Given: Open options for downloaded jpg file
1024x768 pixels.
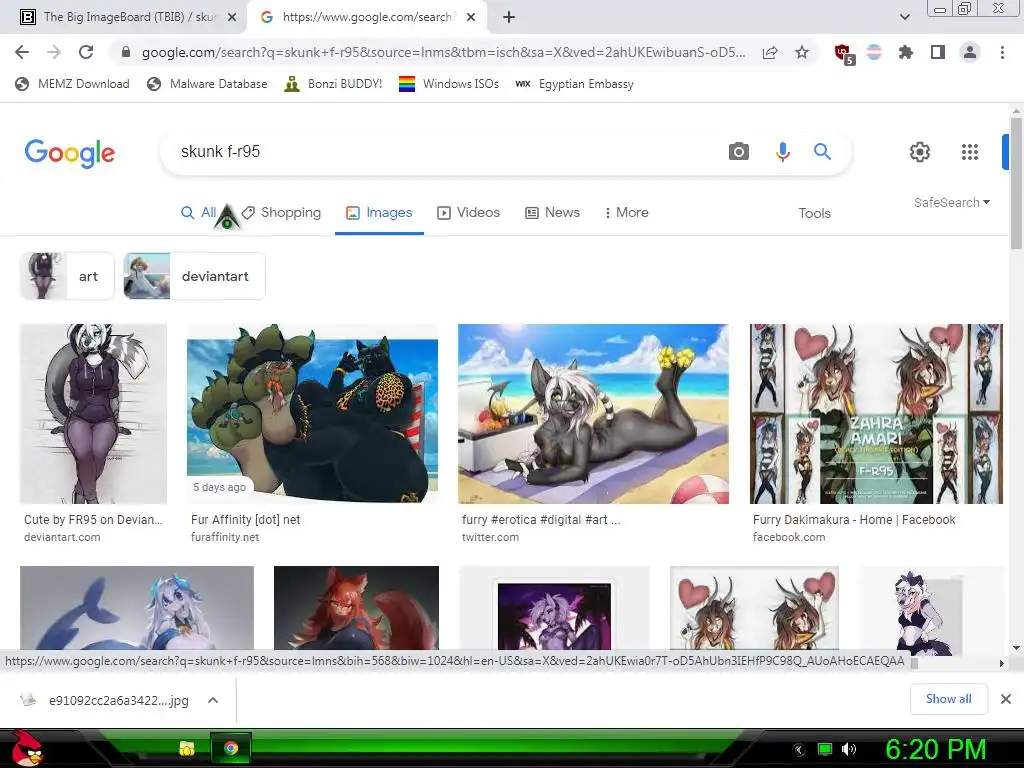Looking at the screenshot, I should tap(212, 700).
